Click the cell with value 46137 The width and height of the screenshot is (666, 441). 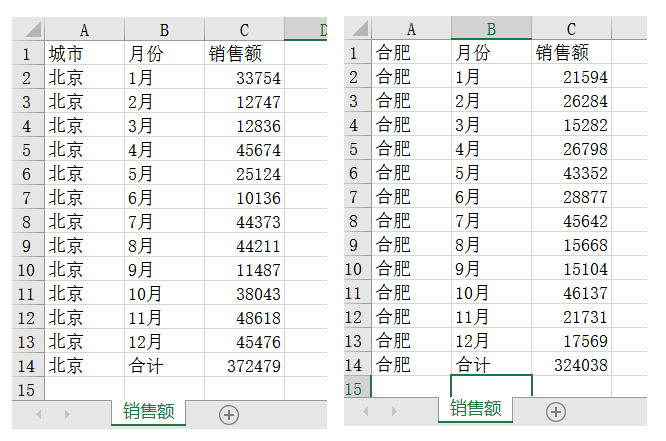click(571, 293)
